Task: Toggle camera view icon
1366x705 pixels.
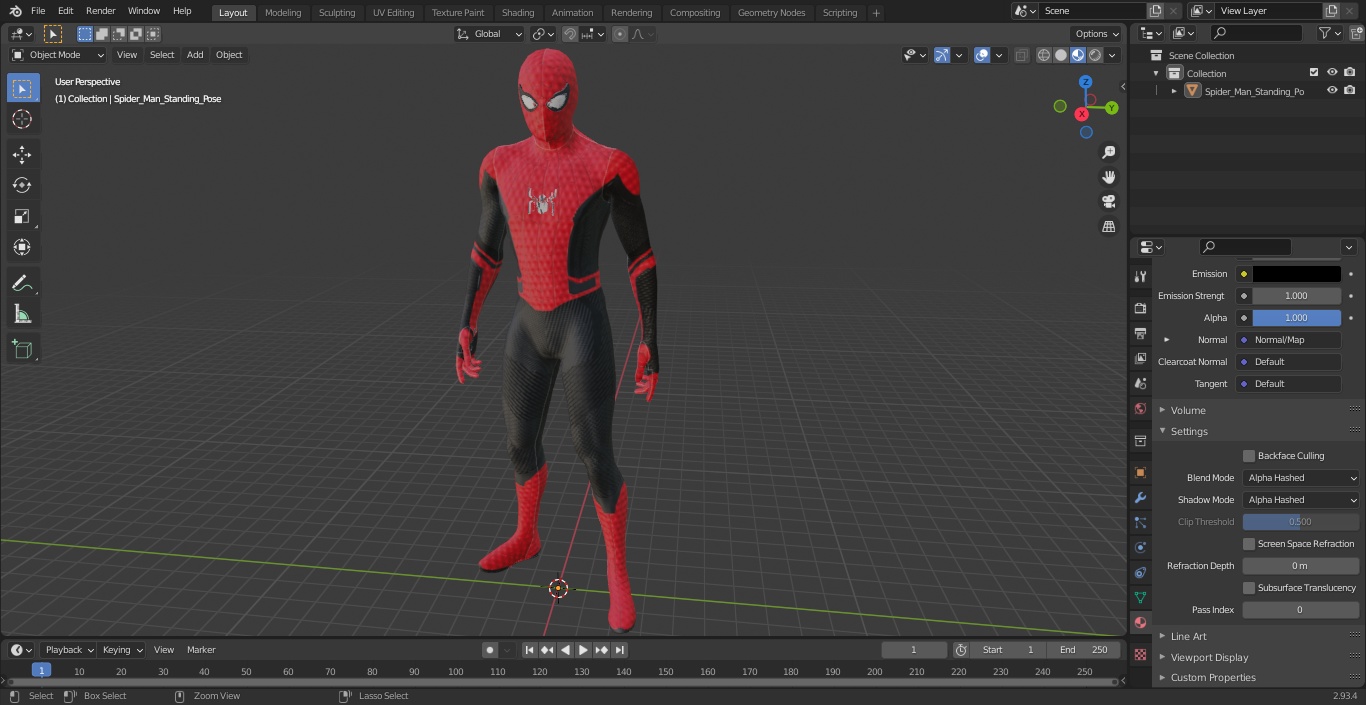Action: 1108,202
